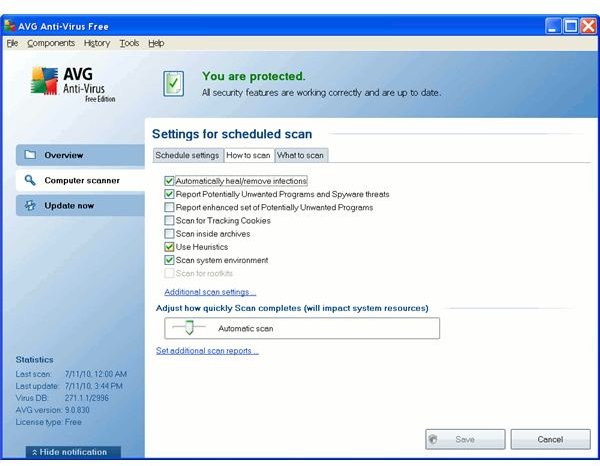Open the Overview section
The width and height of the screenshot is (600, 466).
coord(80,155)
